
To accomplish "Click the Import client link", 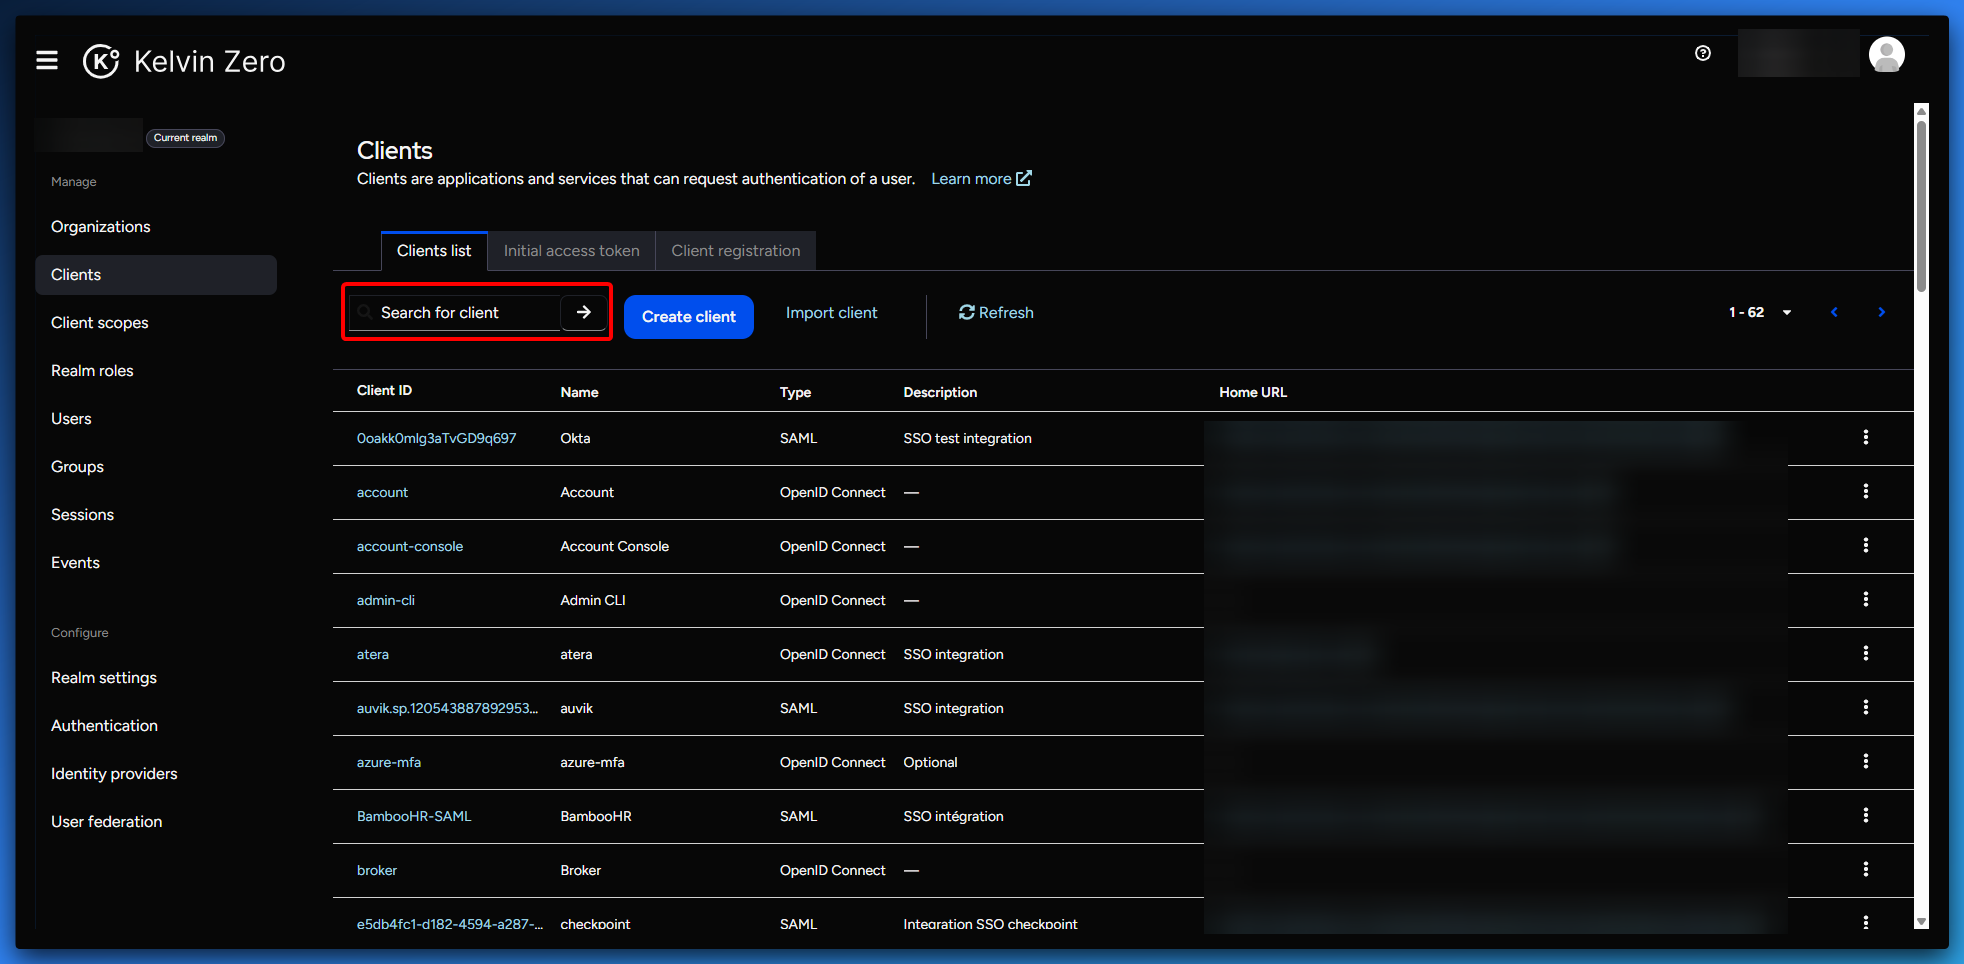I will point(831,313).
